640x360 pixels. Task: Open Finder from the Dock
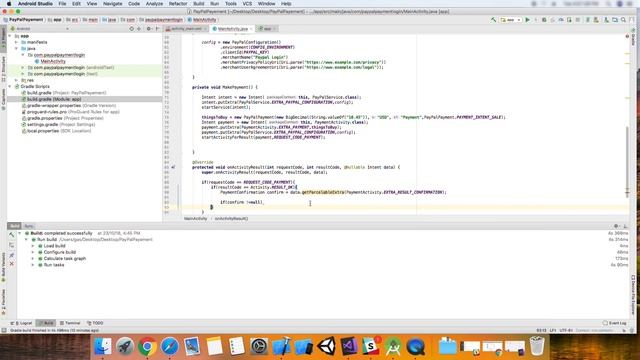coord(102,347)
